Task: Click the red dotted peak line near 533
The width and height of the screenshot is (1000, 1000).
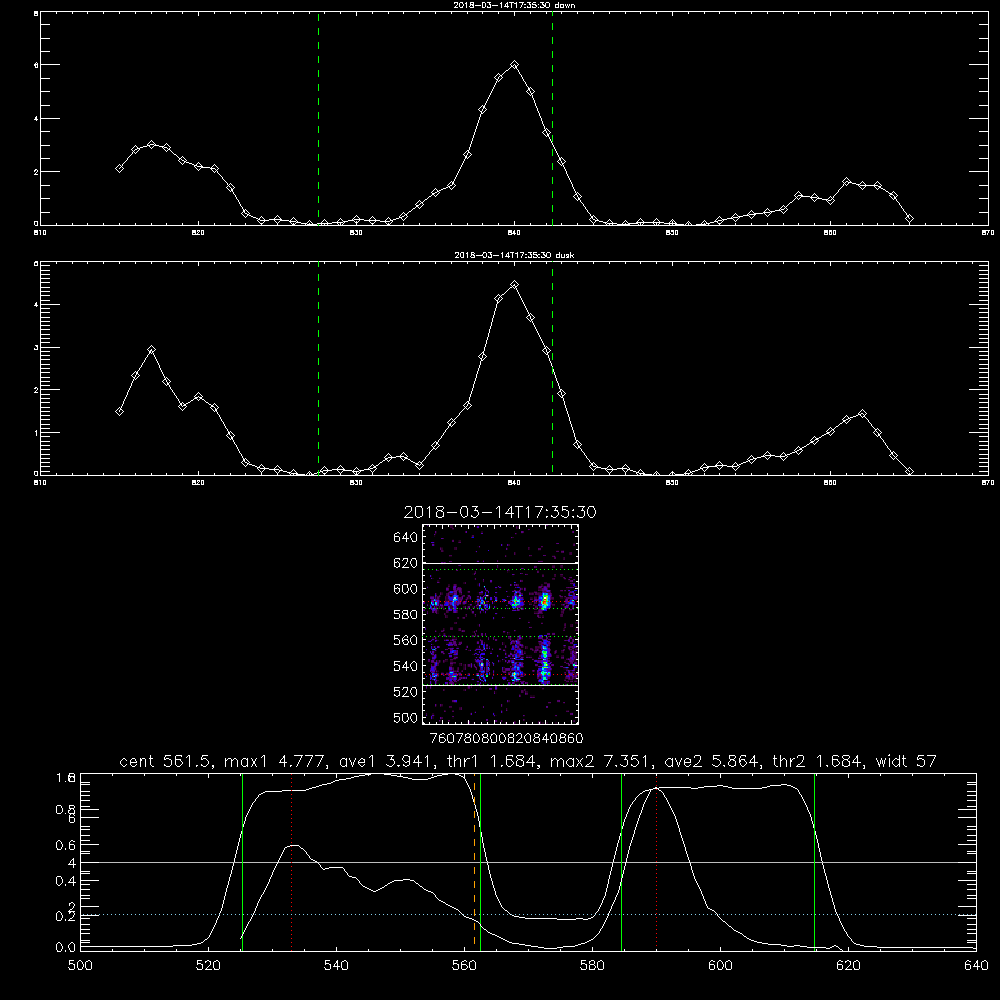Action: pos(291,861)
